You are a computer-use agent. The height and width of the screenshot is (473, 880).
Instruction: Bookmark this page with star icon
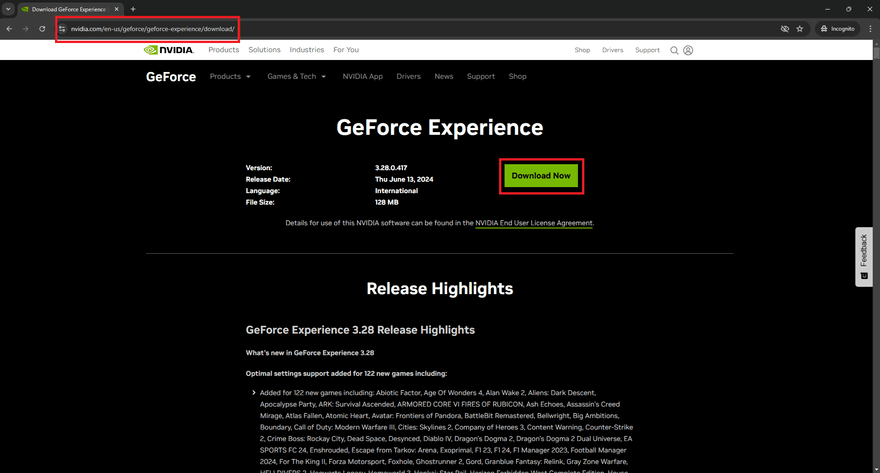[x=800, y=29]
